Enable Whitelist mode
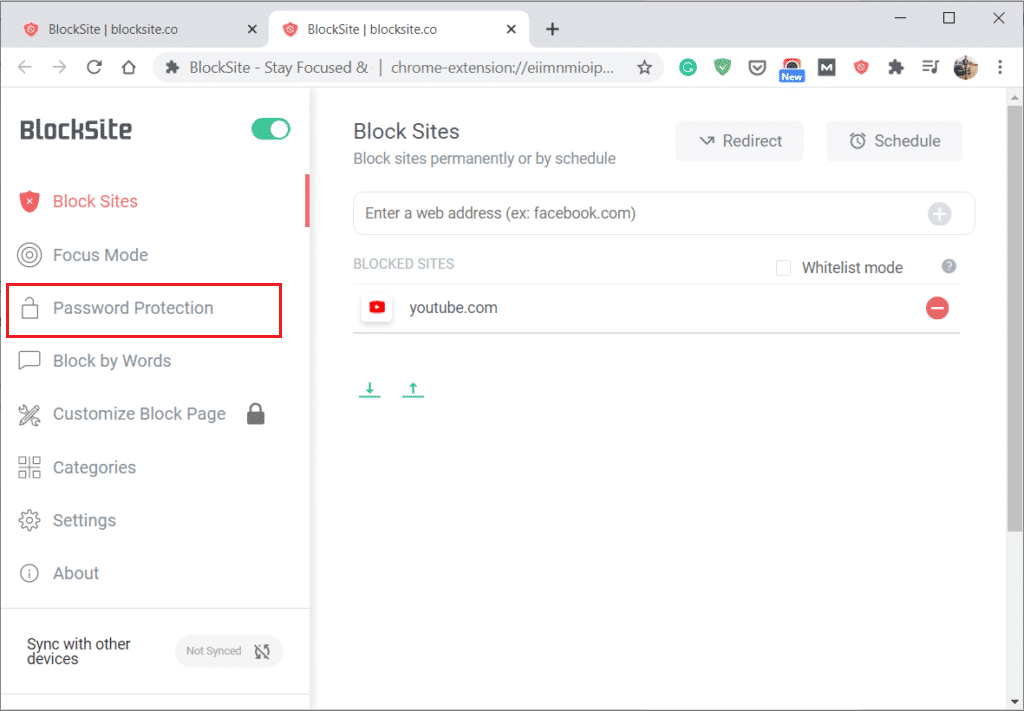The image size is (1024, 711). pyautogui.click(x=783, y=268)
